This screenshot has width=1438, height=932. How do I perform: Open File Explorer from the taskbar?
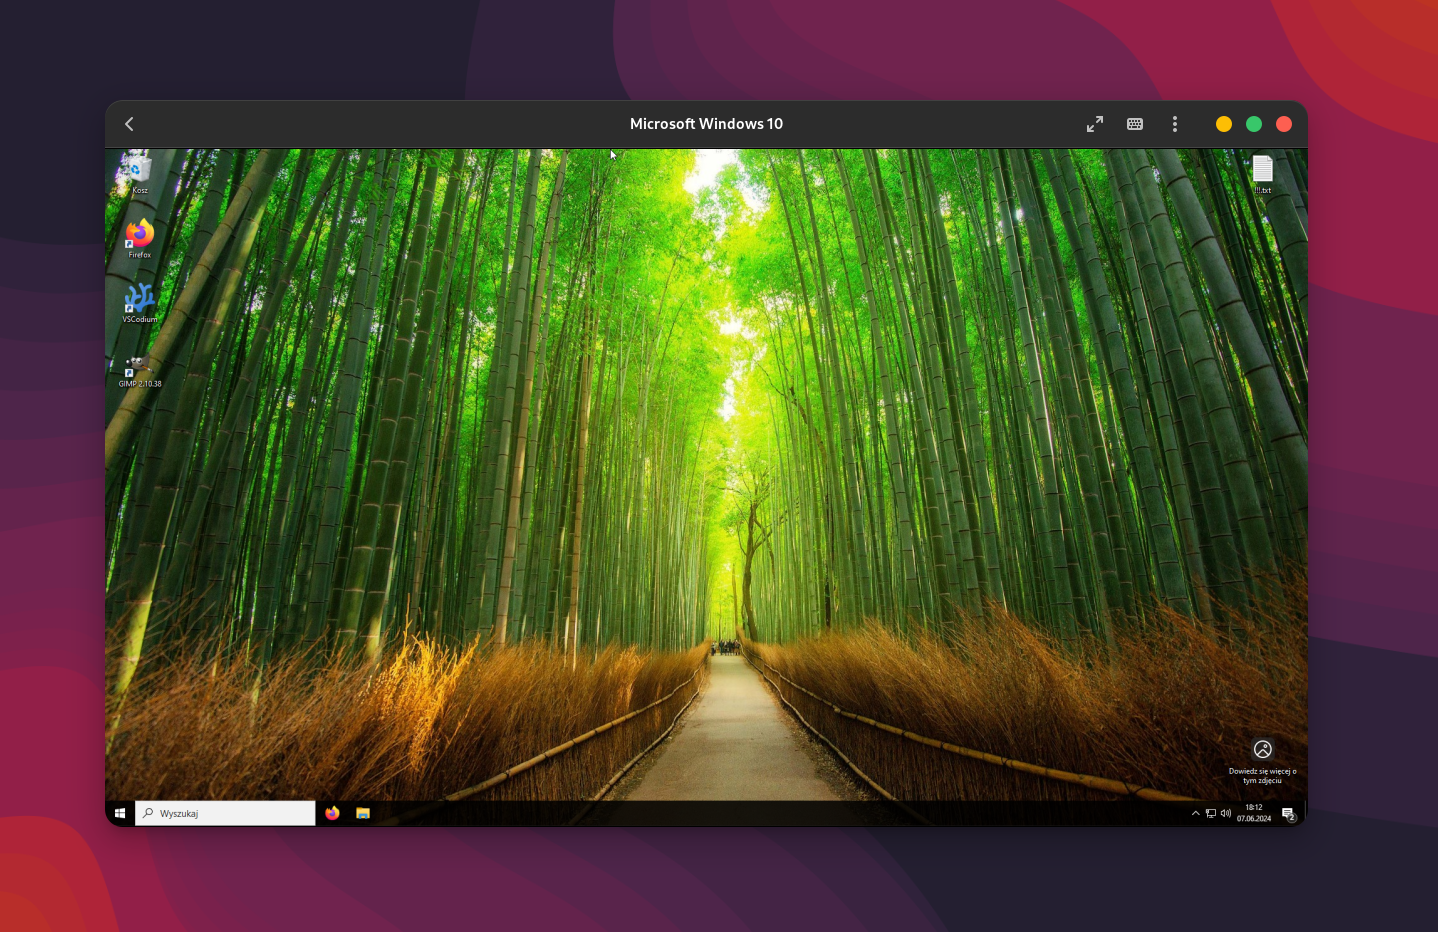pyautogui.click(x=363, y=813)
